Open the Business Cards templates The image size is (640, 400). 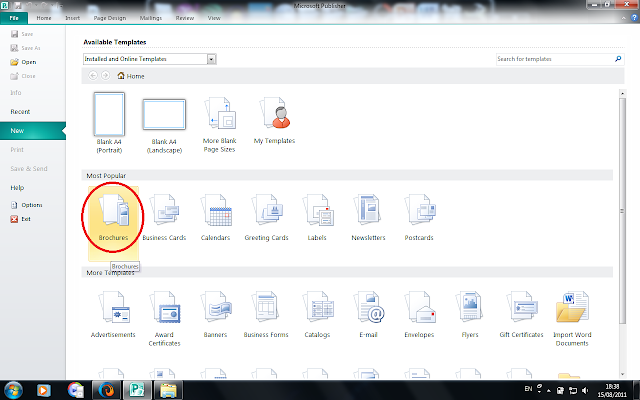(x=164, y=218)
